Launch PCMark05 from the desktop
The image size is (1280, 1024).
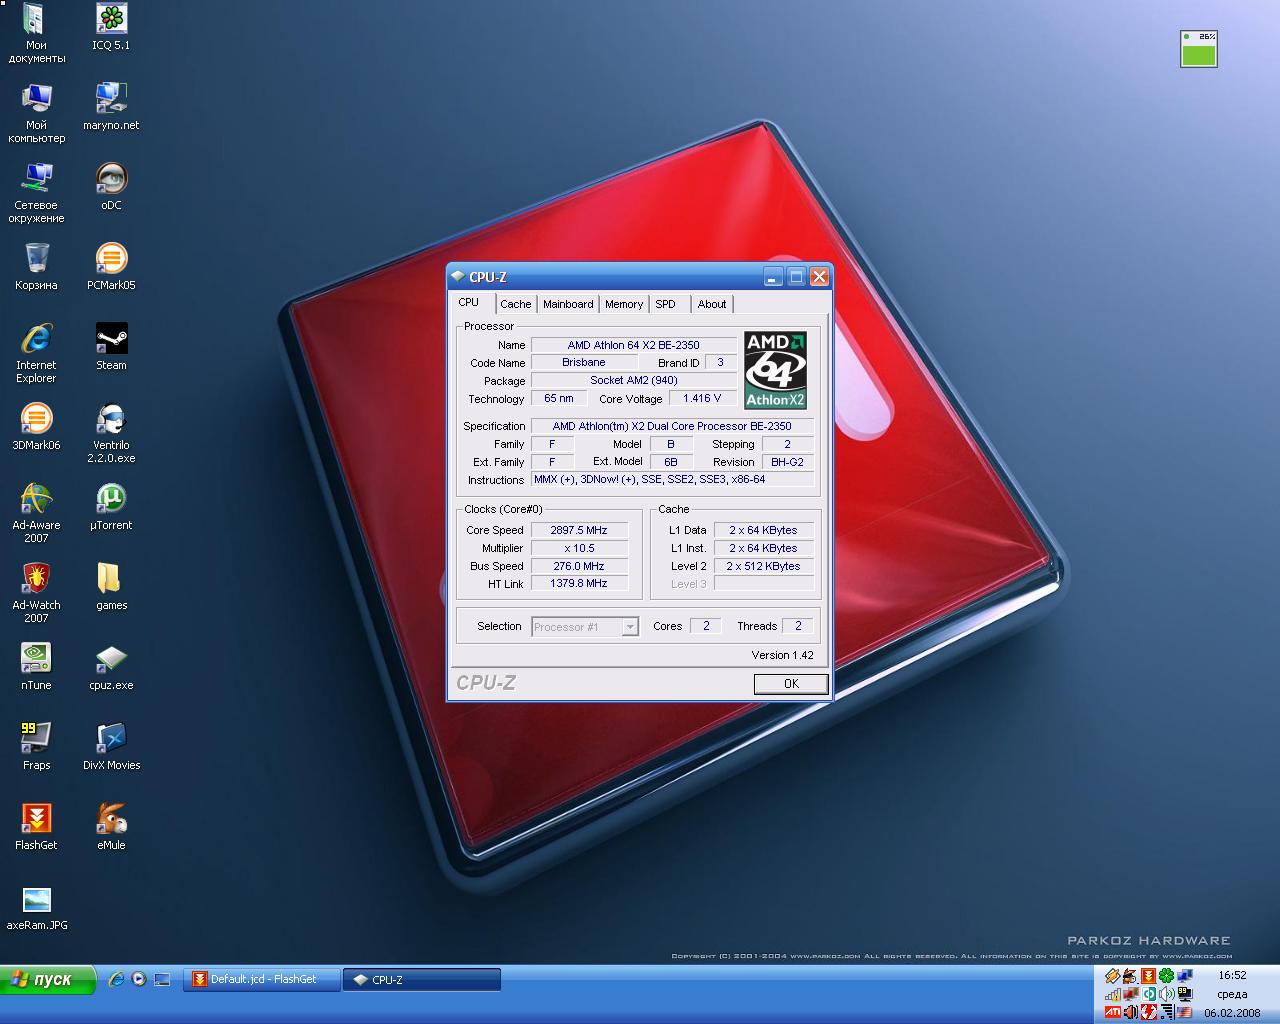[111, 267]
